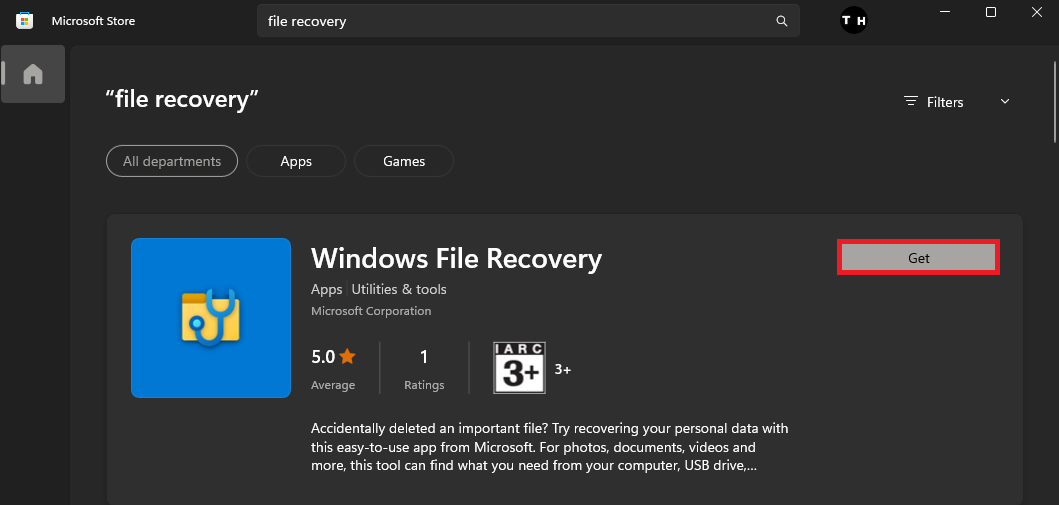
Task: Go to Home in the sidebar
Action: 33,74
